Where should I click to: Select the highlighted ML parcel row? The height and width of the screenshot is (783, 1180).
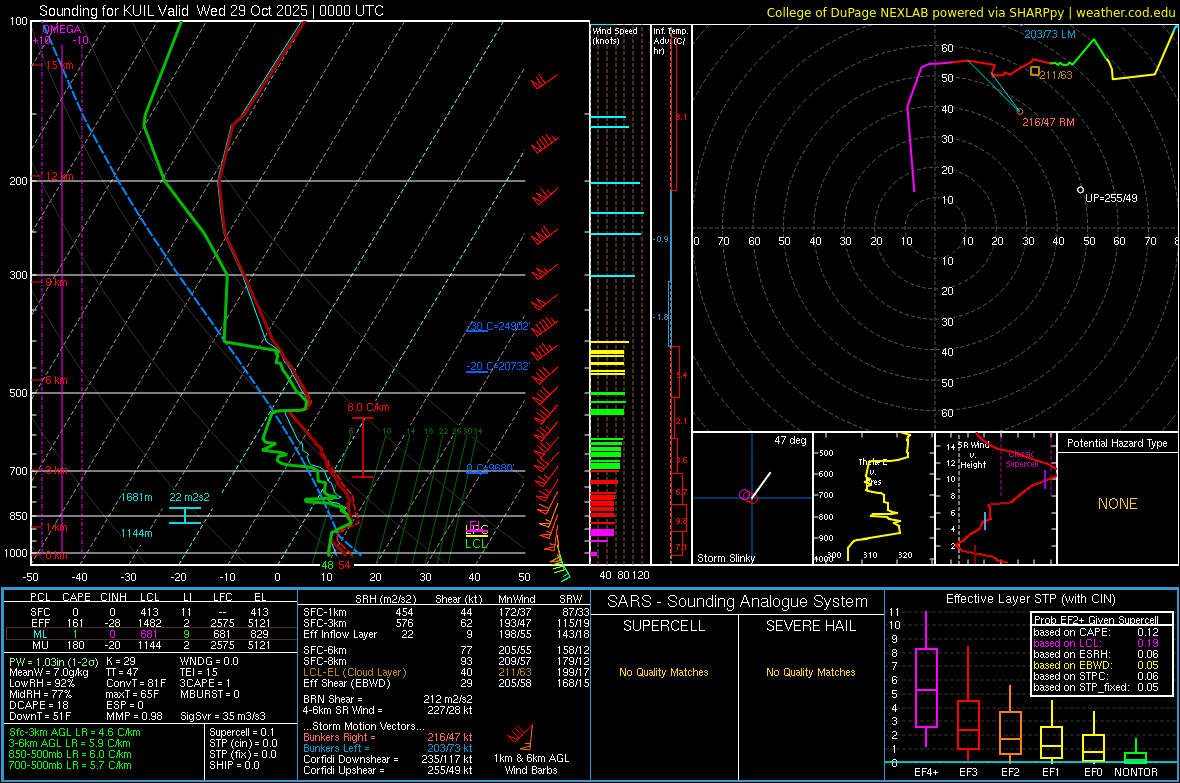pos(151,634)
